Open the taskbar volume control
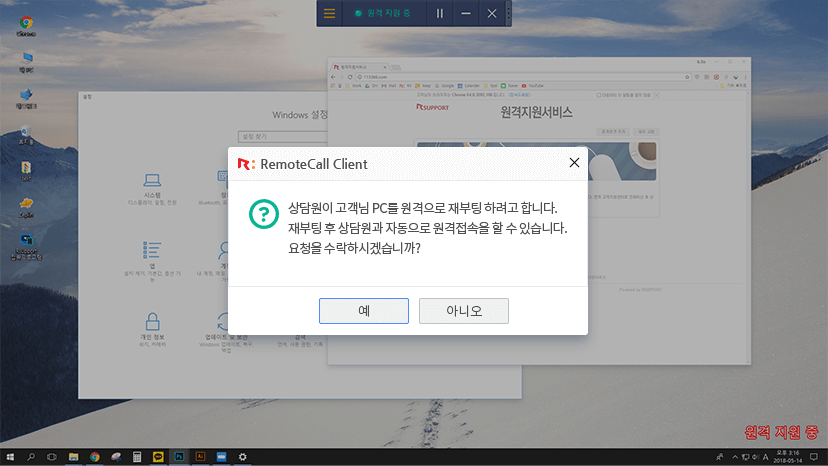The image size is (828, 466). tap(755, 457)
